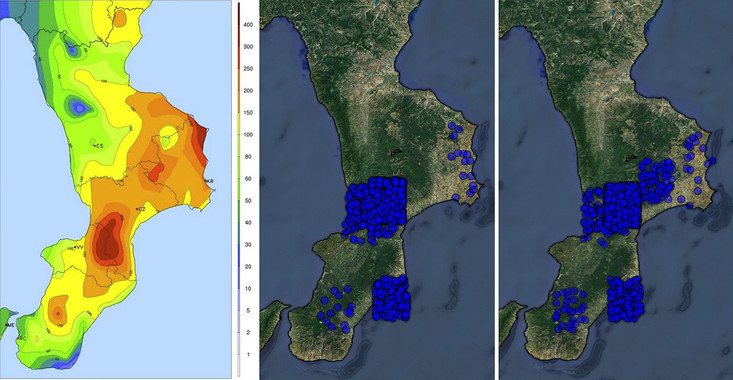Select the dense blue square cluster in middle map's lower peninsula
Viewport: 733px width, 380px height.
click(x=391, y=299)
